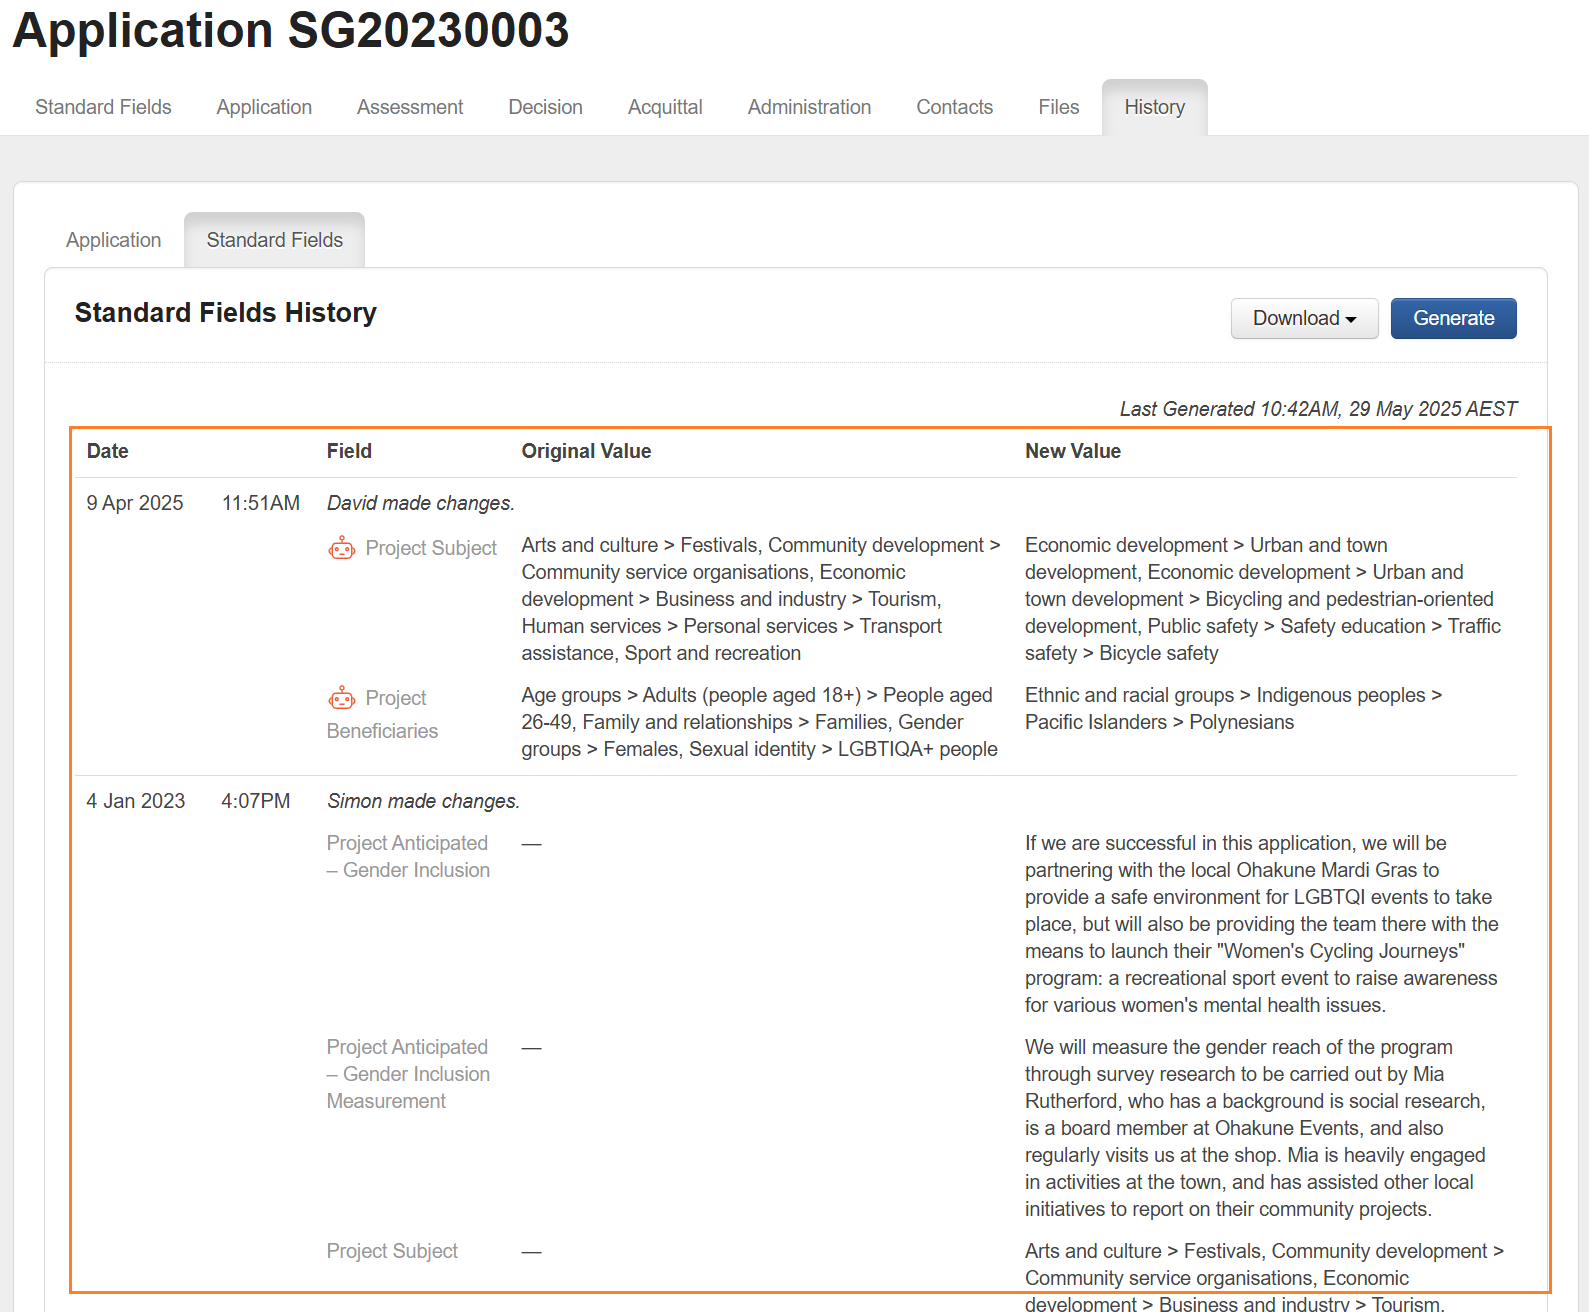1589x1312 pixels.
Task: Navigate to the Administration tab
Action: [809, 107]
